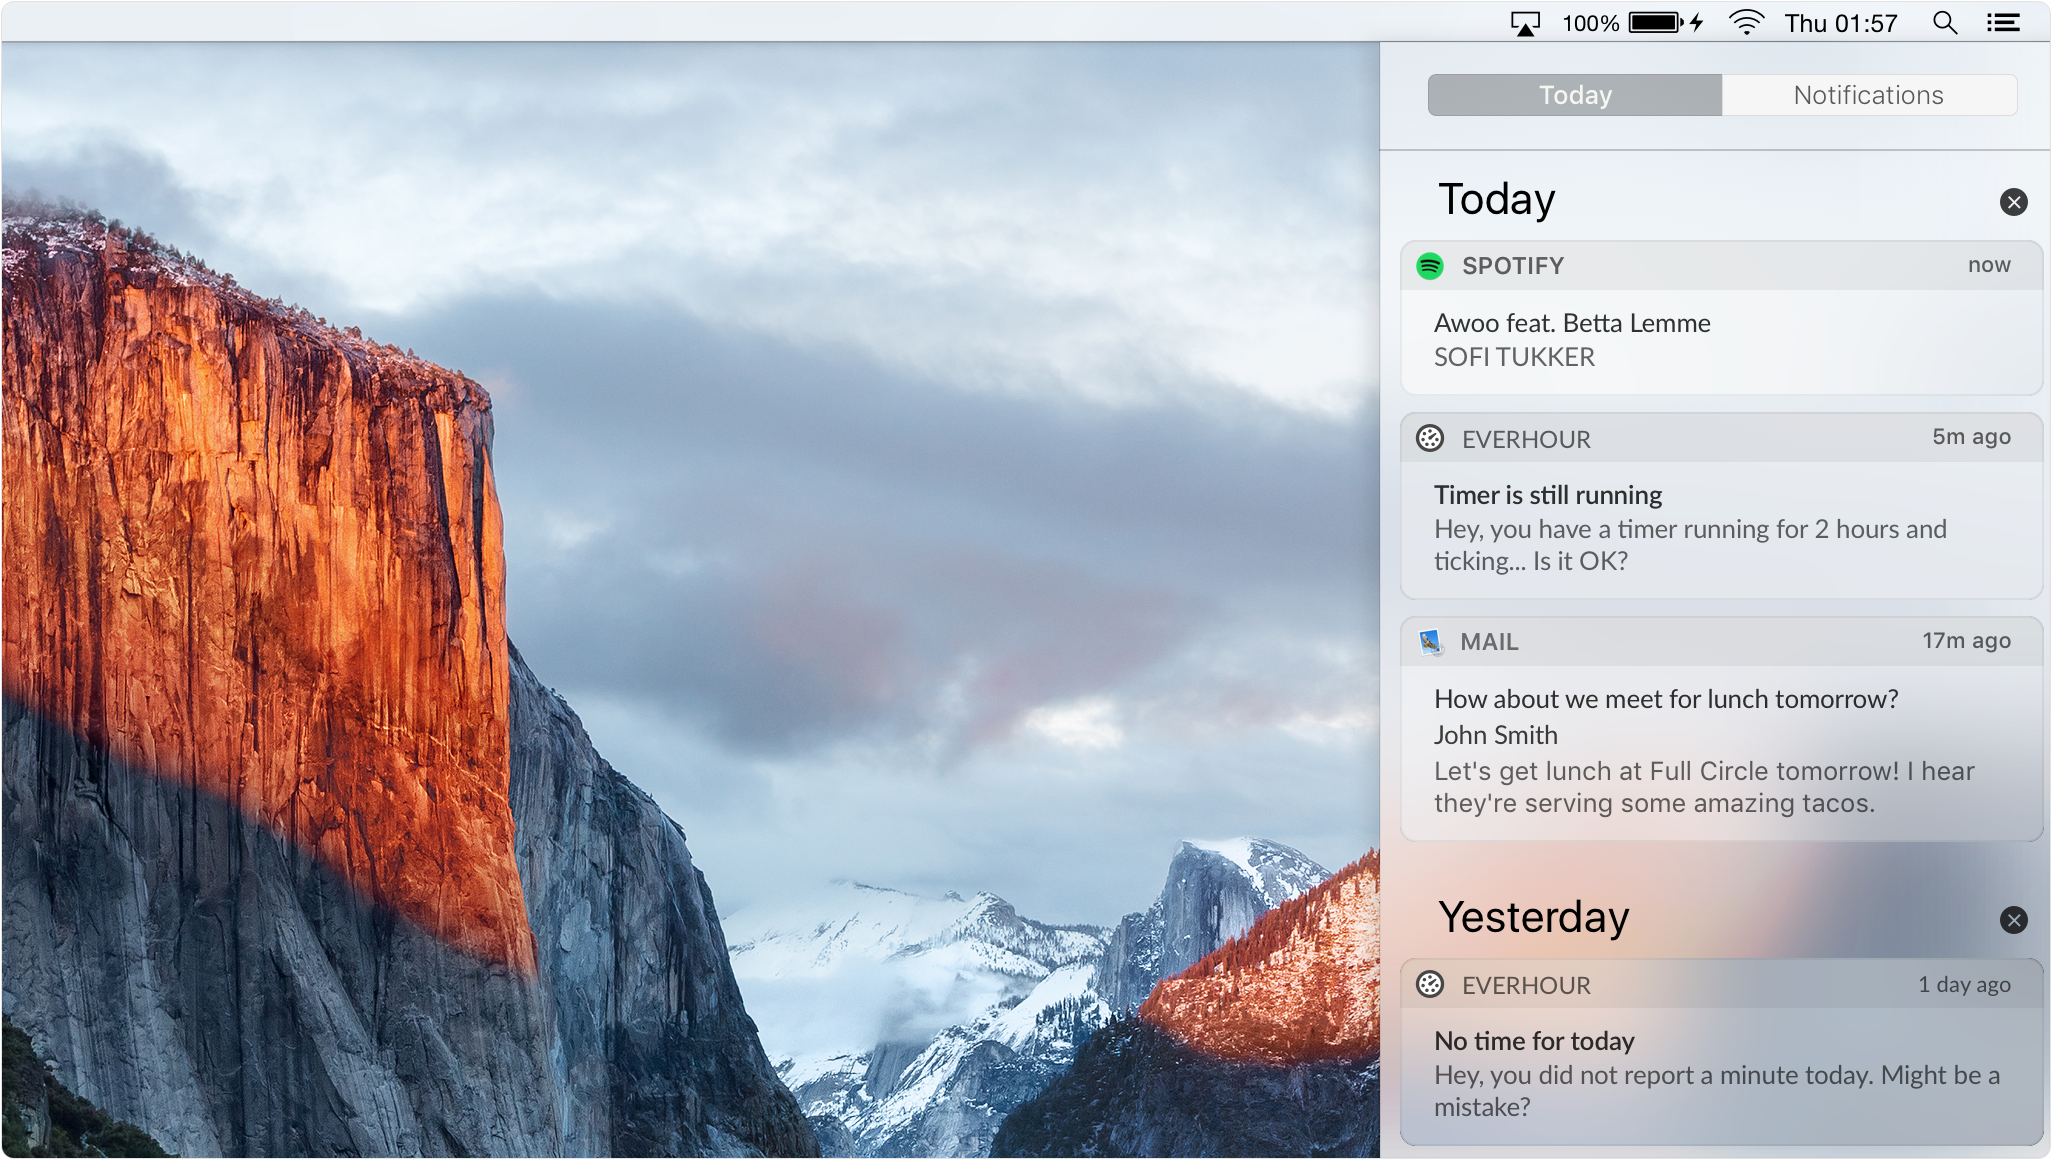Click the 5m ago timestamp
The height and width of the screenshot is (1160, 2052).
point(1971,437)
